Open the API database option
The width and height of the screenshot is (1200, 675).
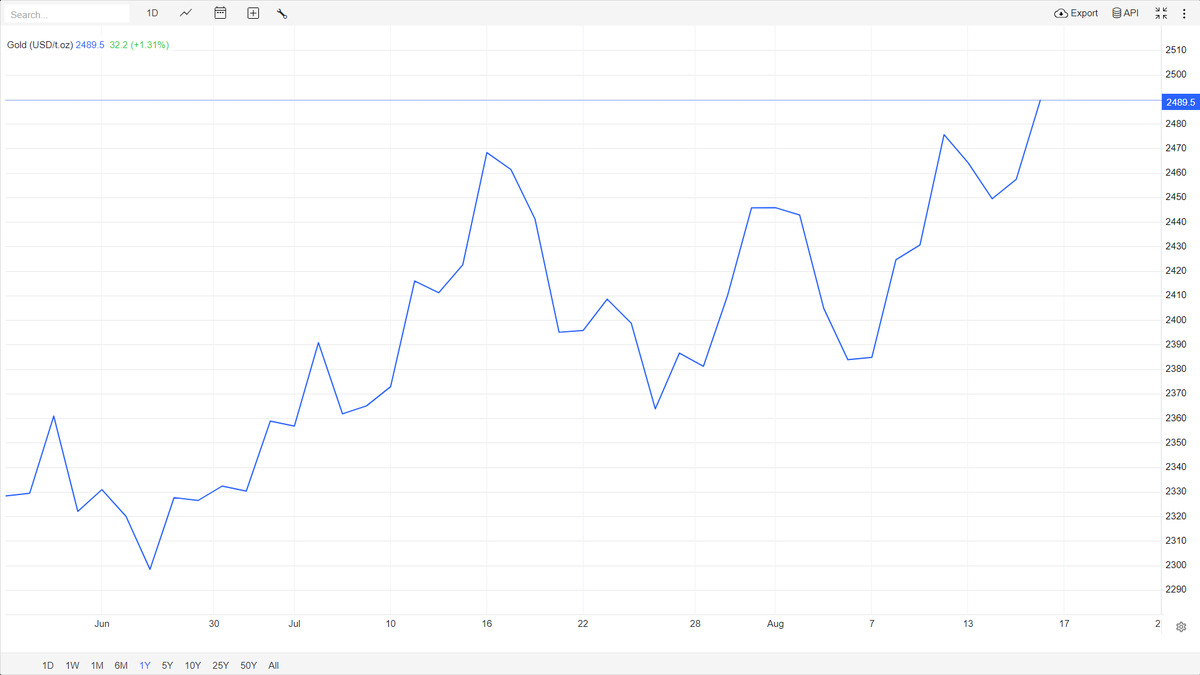point(1125,13)
